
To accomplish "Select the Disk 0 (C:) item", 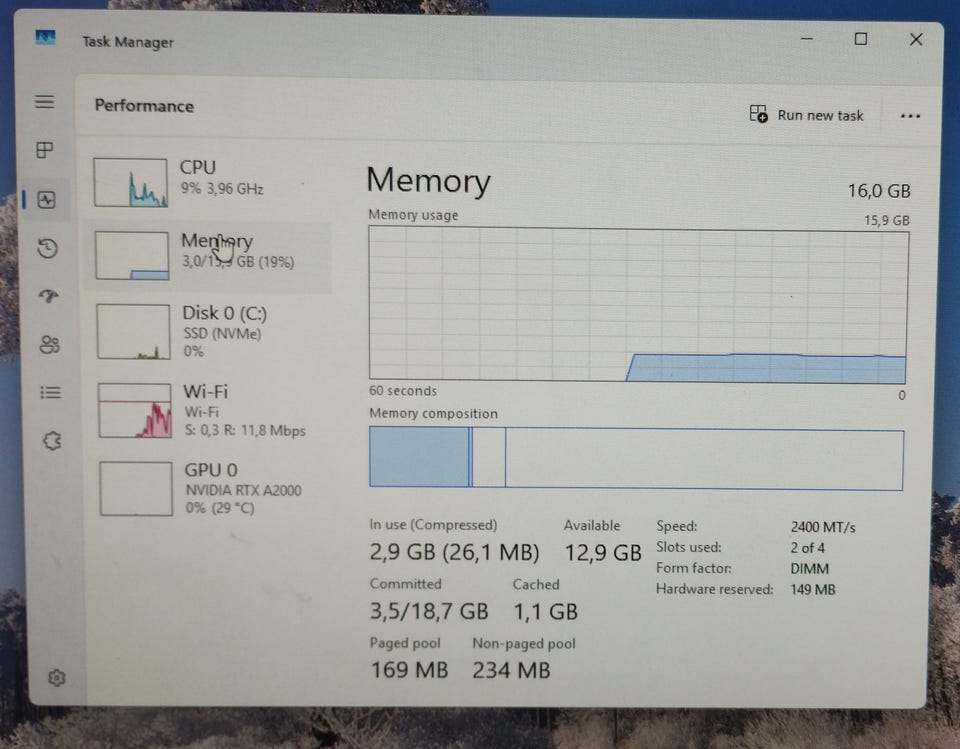I will tap(211, 331).
